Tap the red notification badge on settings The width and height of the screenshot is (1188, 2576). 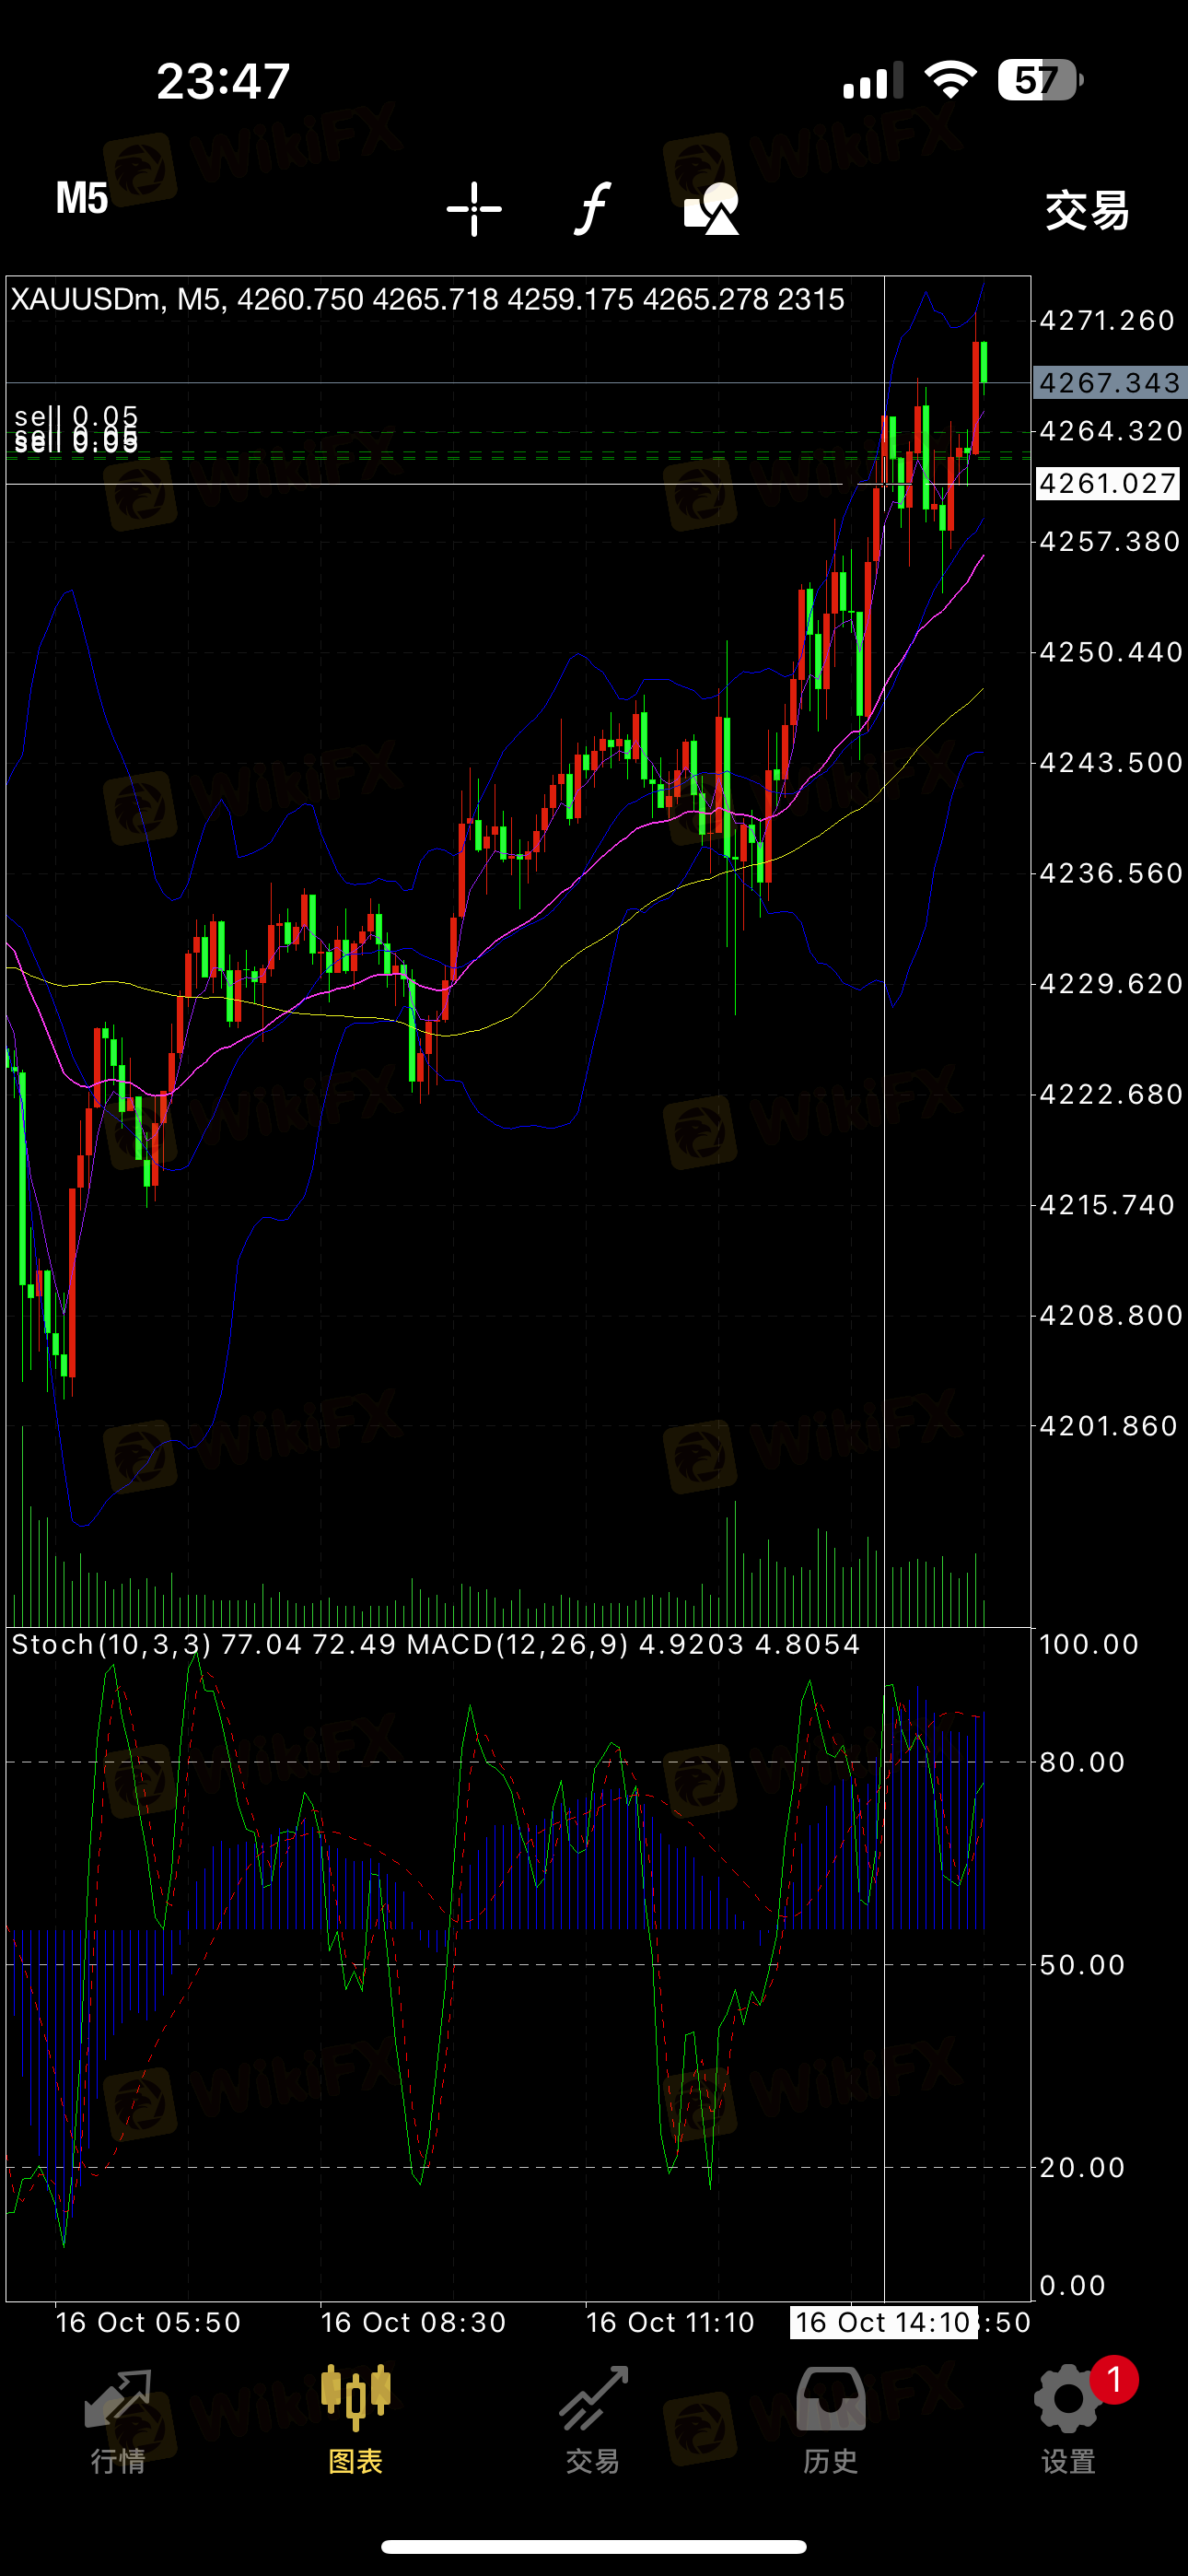pos(1114,2380)
